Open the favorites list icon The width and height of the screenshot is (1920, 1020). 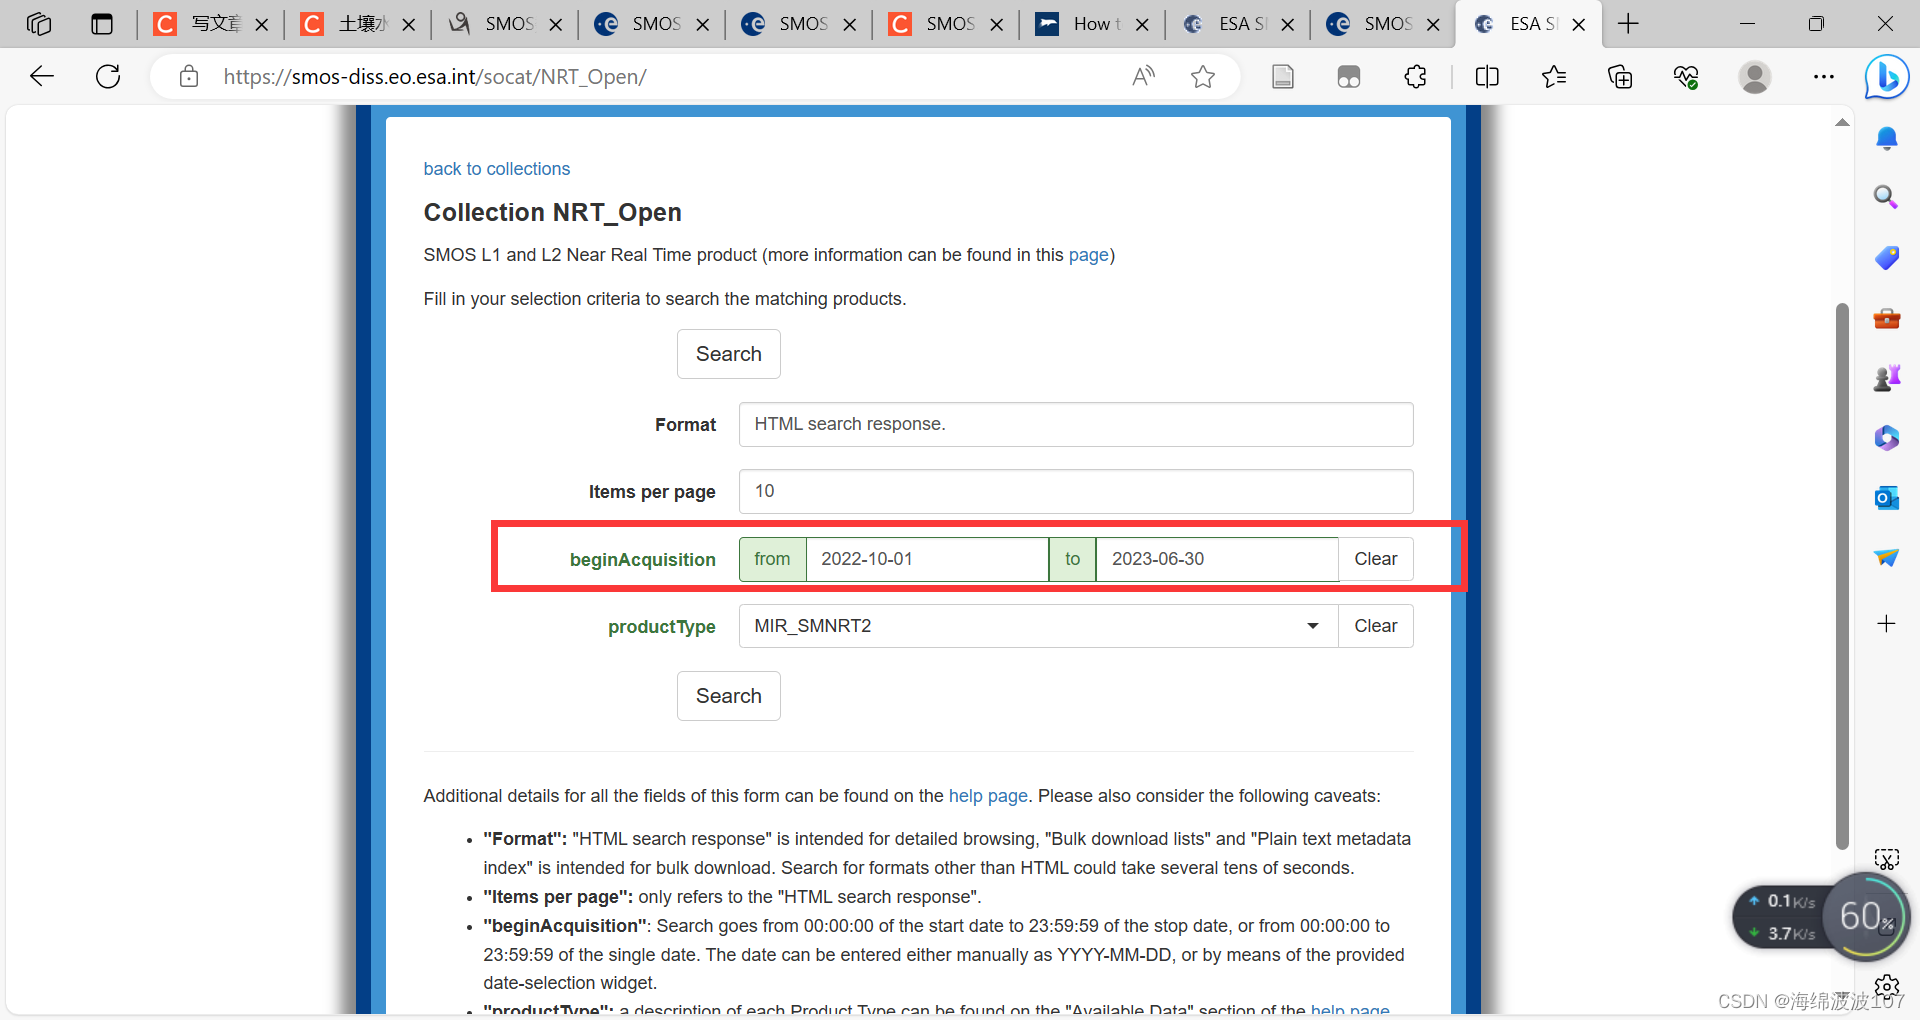1554,76
